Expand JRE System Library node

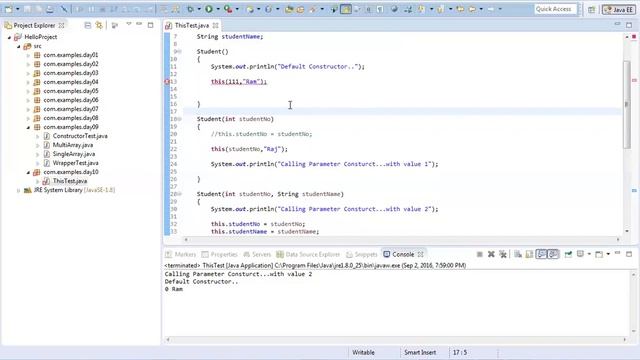click(18, 190)
